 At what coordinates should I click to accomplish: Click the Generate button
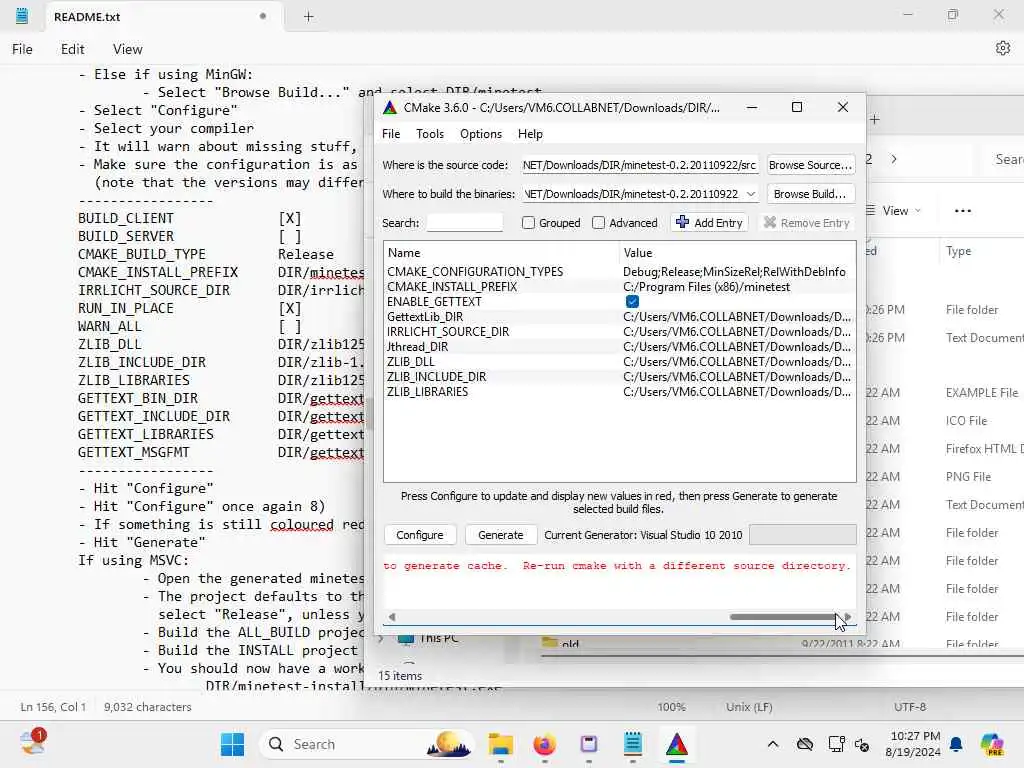click(500, 535)
